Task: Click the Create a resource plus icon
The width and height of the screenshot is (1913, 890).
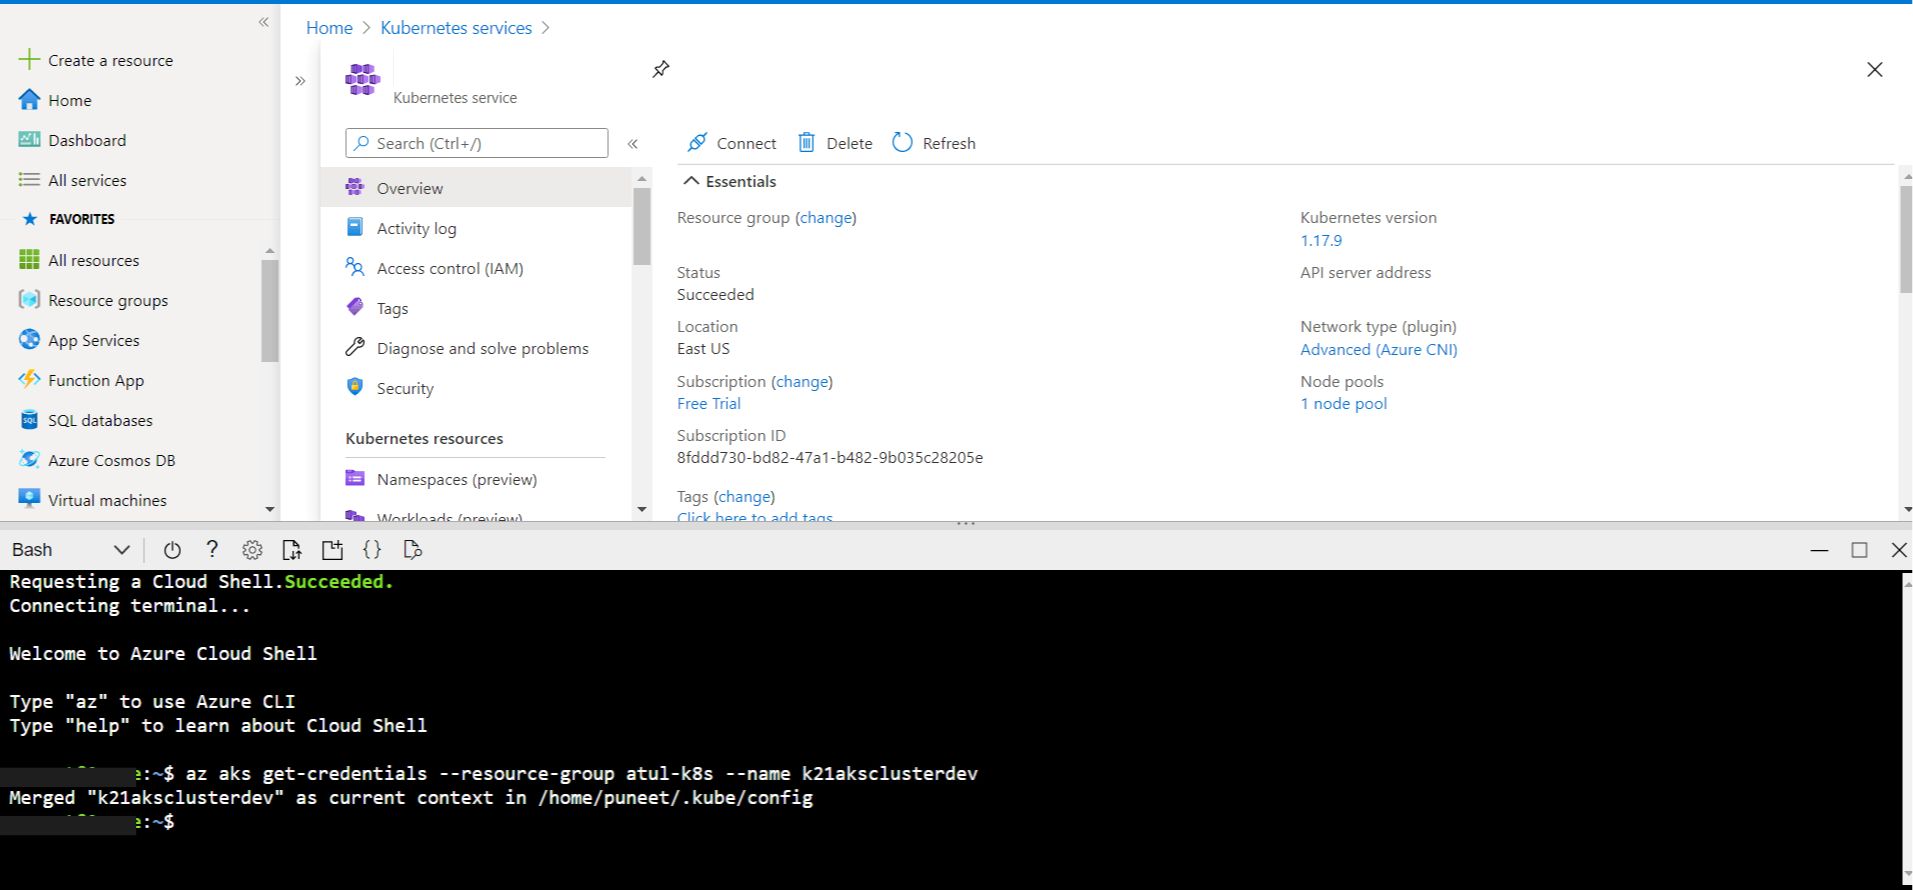Action: tap(29, 60)
